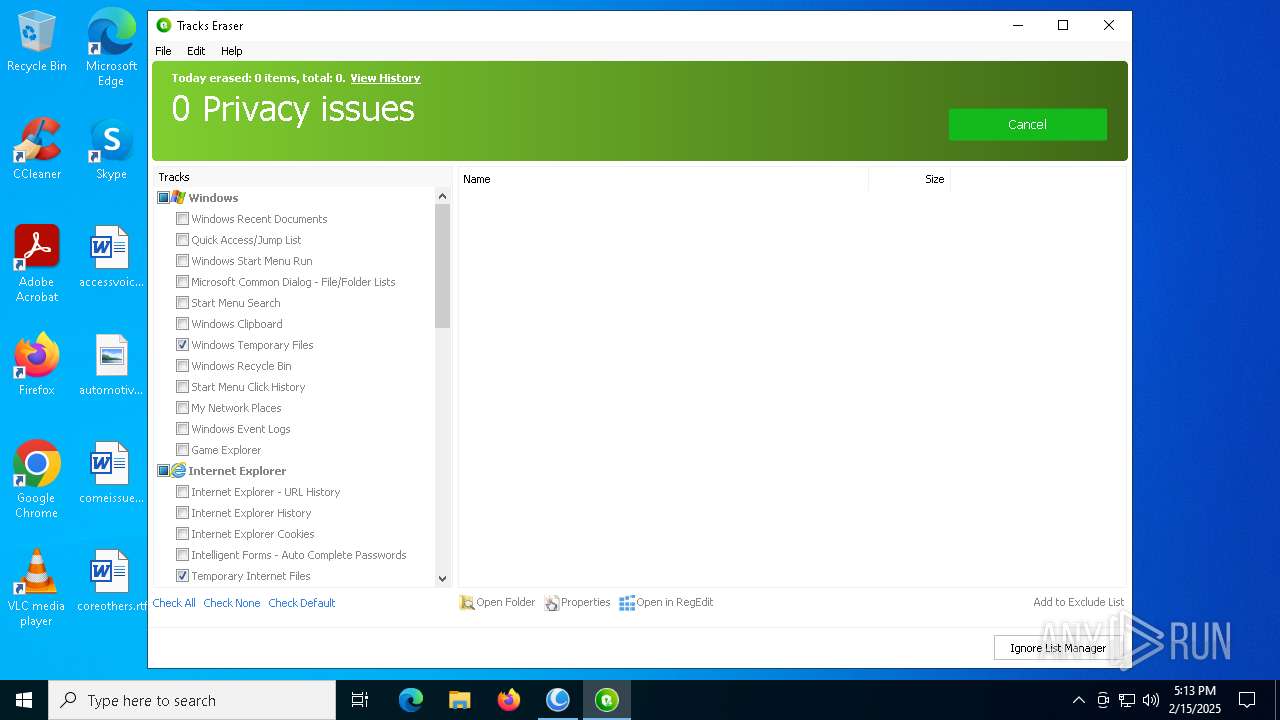Select Start Menu Click History row text
The width and height of the screenshot is (1280, 720).
pos(248,387)
